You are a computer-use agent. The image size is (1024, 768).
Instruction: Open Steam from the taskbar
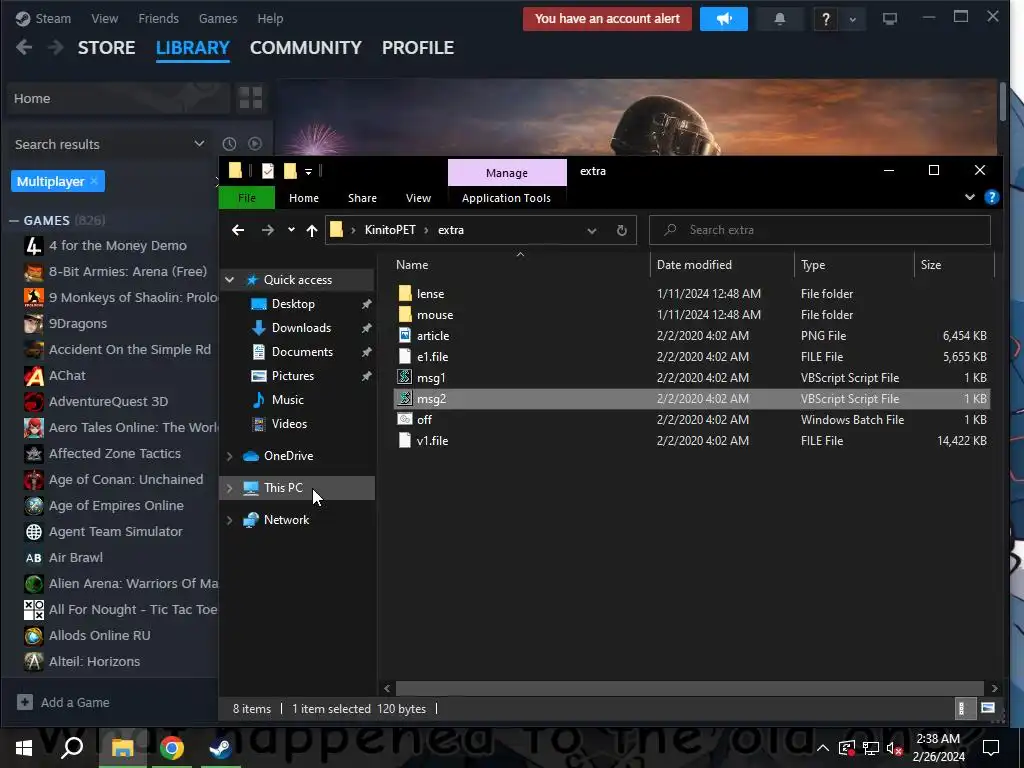coord(221,748)
